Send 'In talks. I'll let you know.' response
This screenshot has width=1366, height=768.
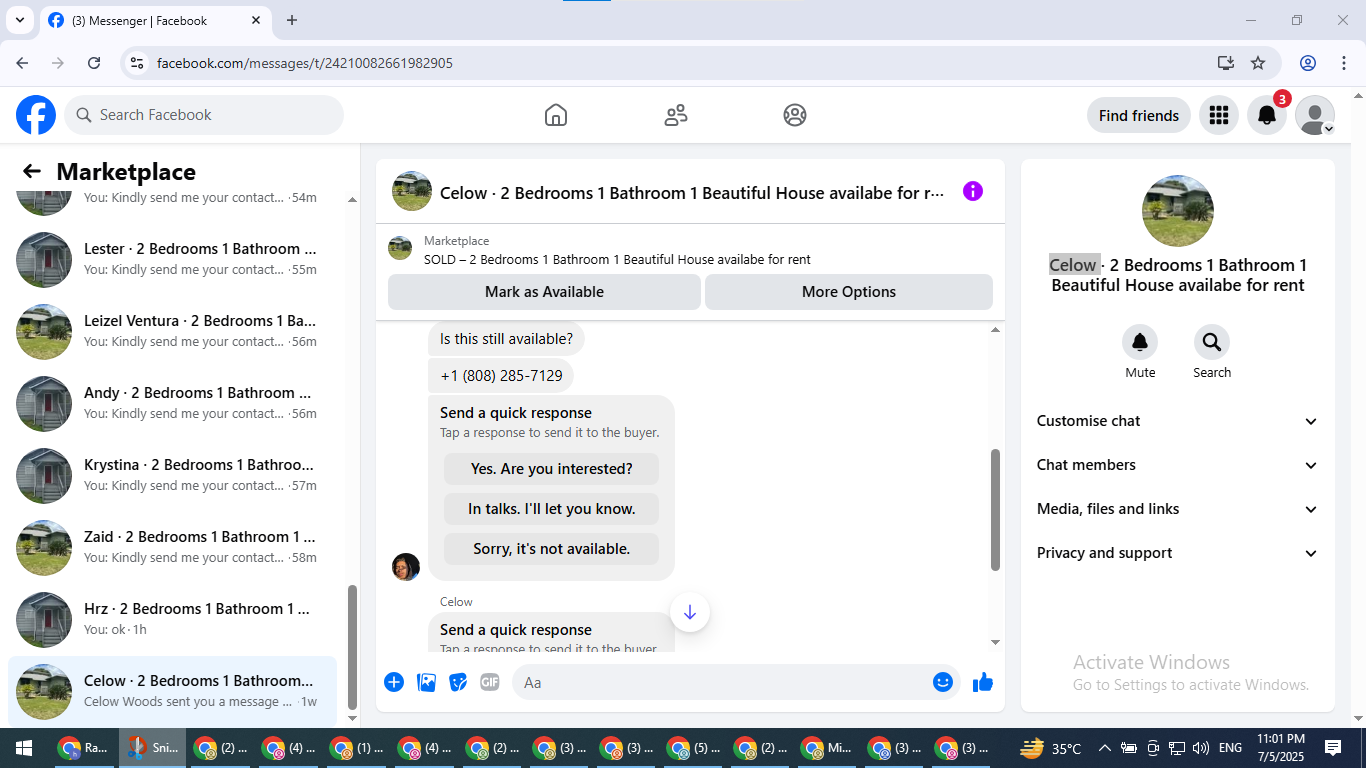click(x=552, y=509)
